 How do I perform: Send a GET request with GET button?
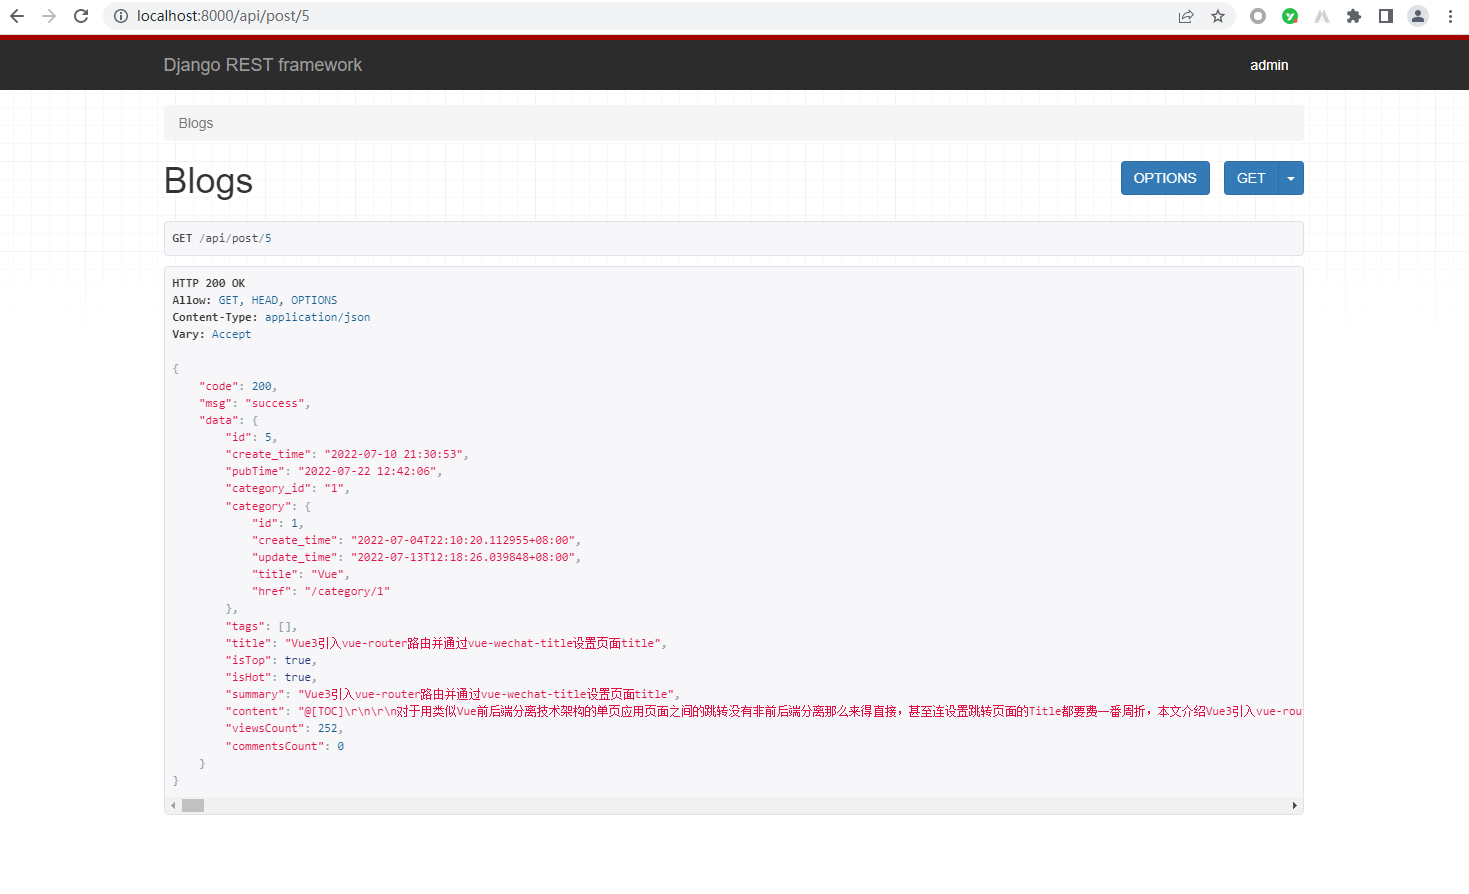[1251, 178]
